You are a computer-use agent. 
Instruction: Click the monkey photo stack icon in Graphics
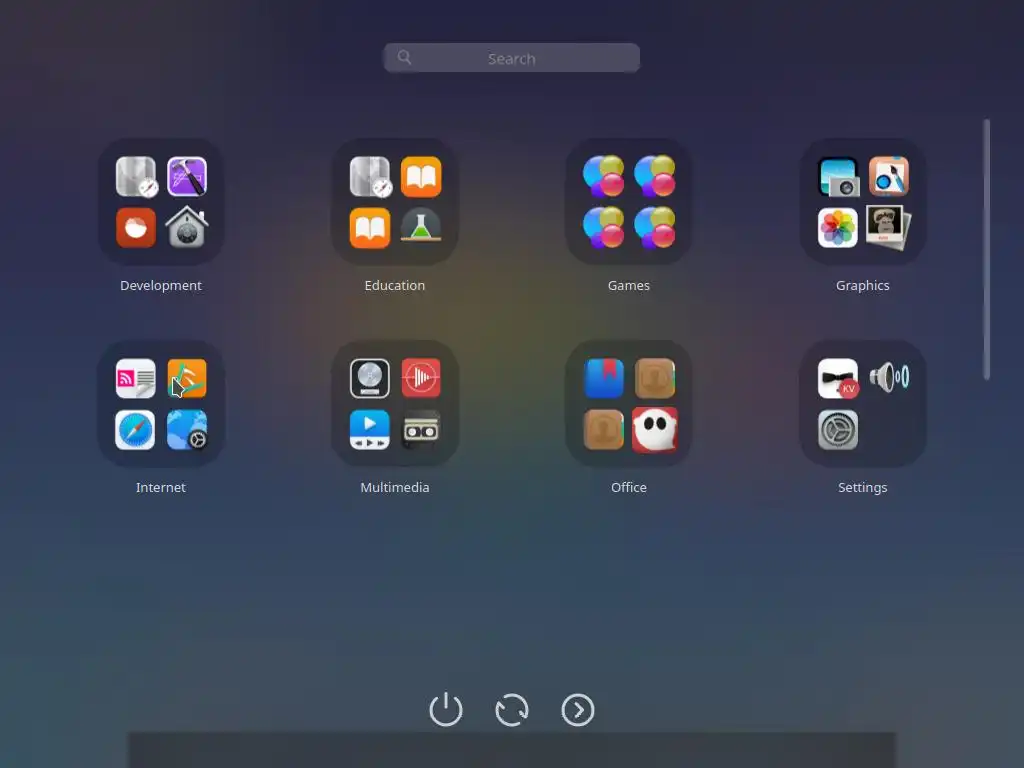click(888, 227)
